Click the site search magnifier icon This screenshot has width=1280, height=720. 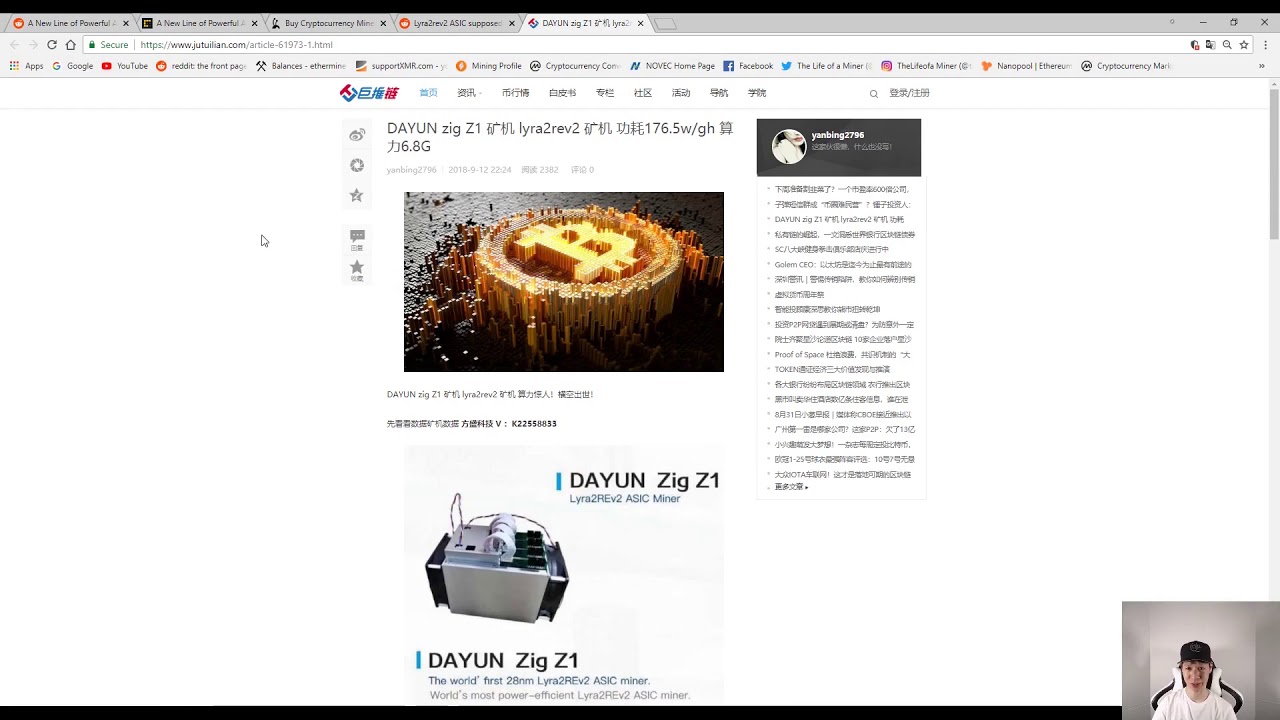click(x=873, y=94)
